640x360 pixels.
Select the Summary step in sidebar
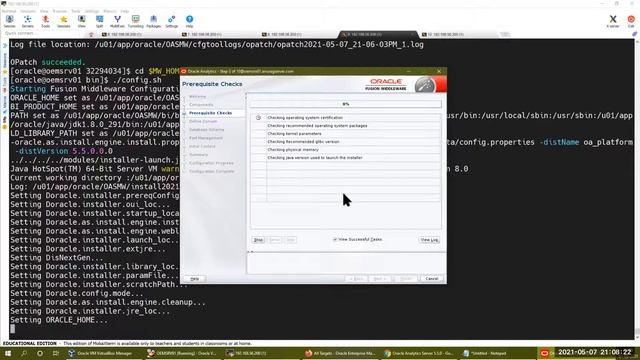tap(199, 155)
